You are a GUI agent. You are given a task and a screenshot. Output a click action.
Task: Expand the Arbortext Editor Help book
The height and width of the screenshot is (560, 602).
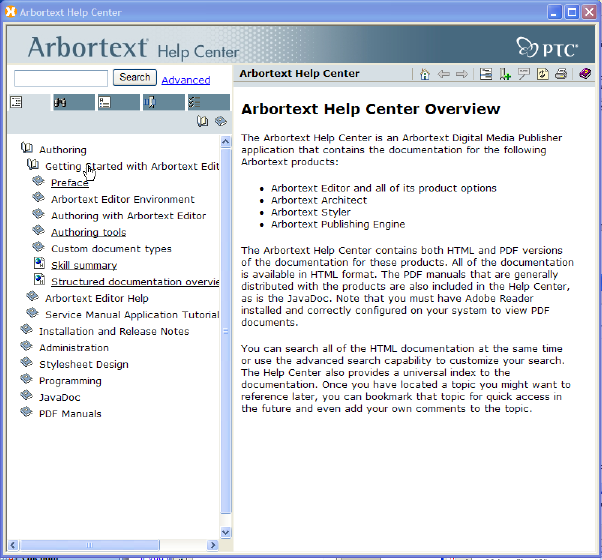32,297
